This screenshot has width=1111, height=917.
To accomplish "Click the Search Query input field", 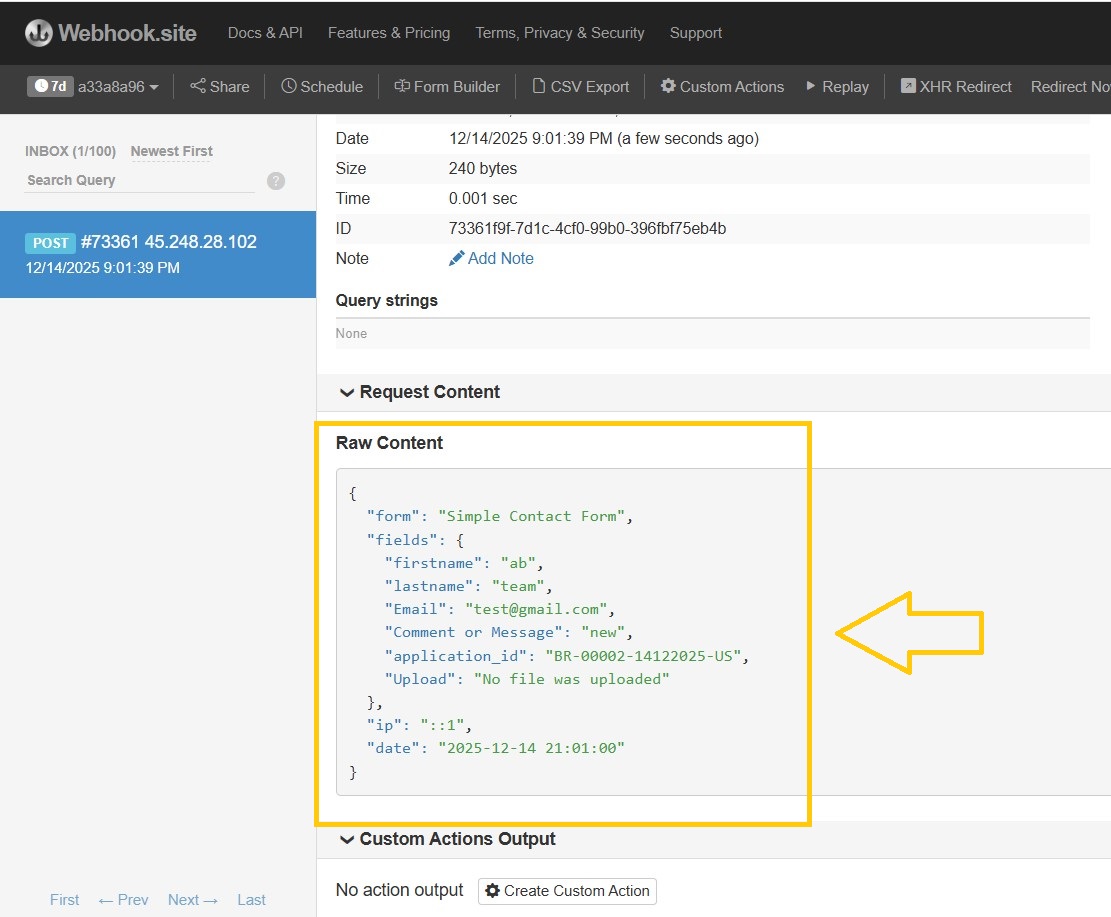I will pyautogui.click(x=130, y=181).
